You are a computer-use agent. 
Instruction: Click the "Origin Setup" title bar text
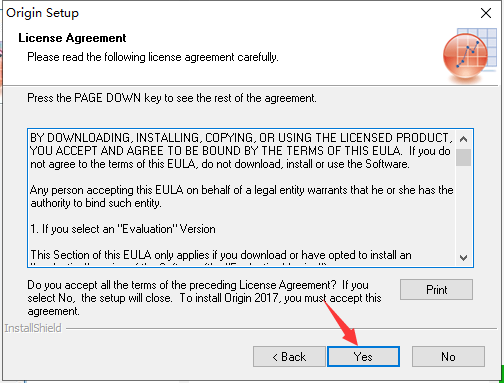pyautogui.click(x=42, y=13)
